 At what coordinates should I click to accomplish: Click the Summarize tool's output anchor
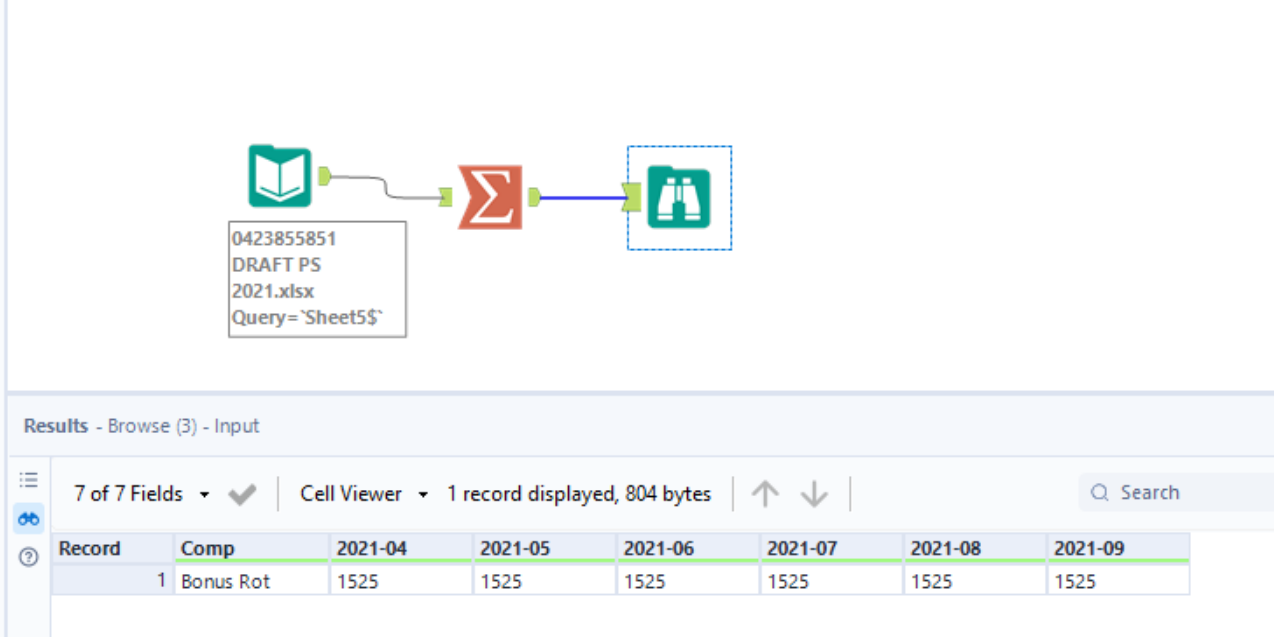point(534,196)
